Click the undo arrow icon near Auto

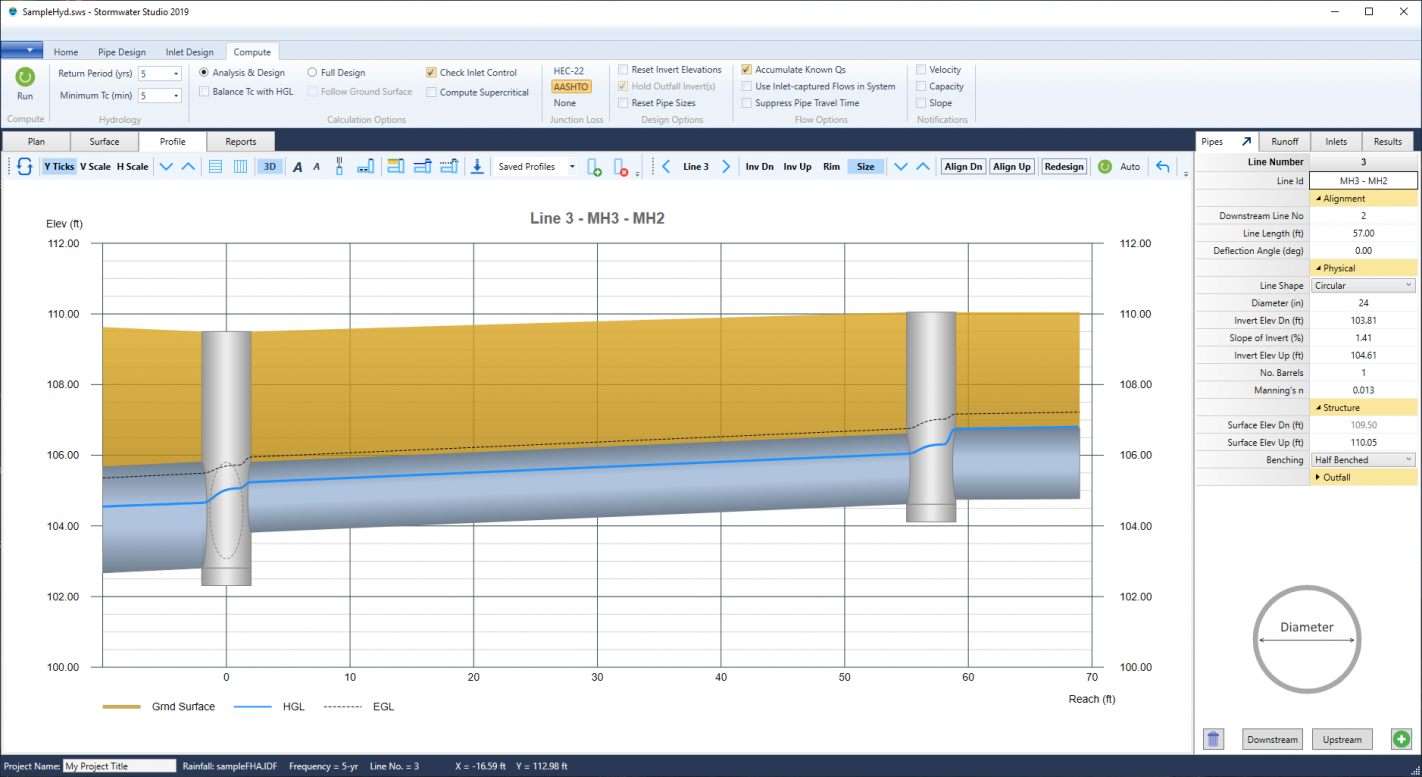pos(1161,166)
